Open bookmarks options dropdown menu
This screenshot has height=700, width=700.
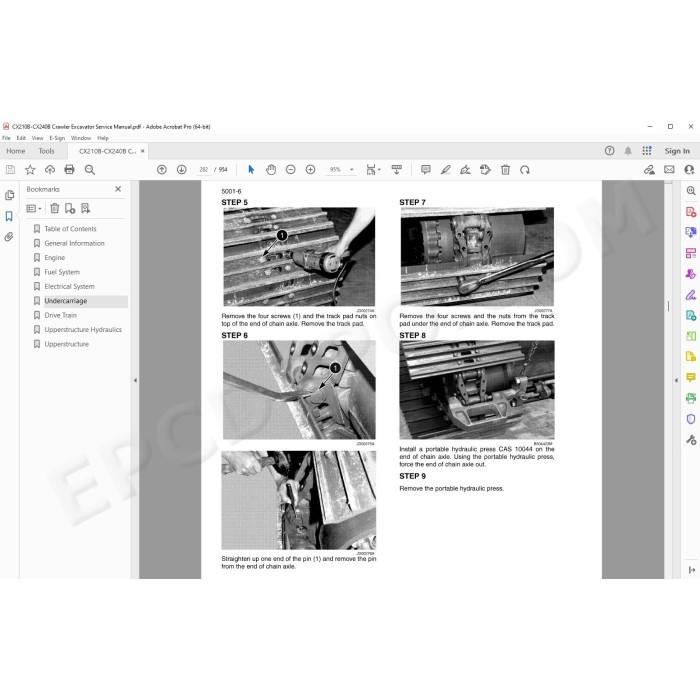pyautogui.click(x=34, y=208)
